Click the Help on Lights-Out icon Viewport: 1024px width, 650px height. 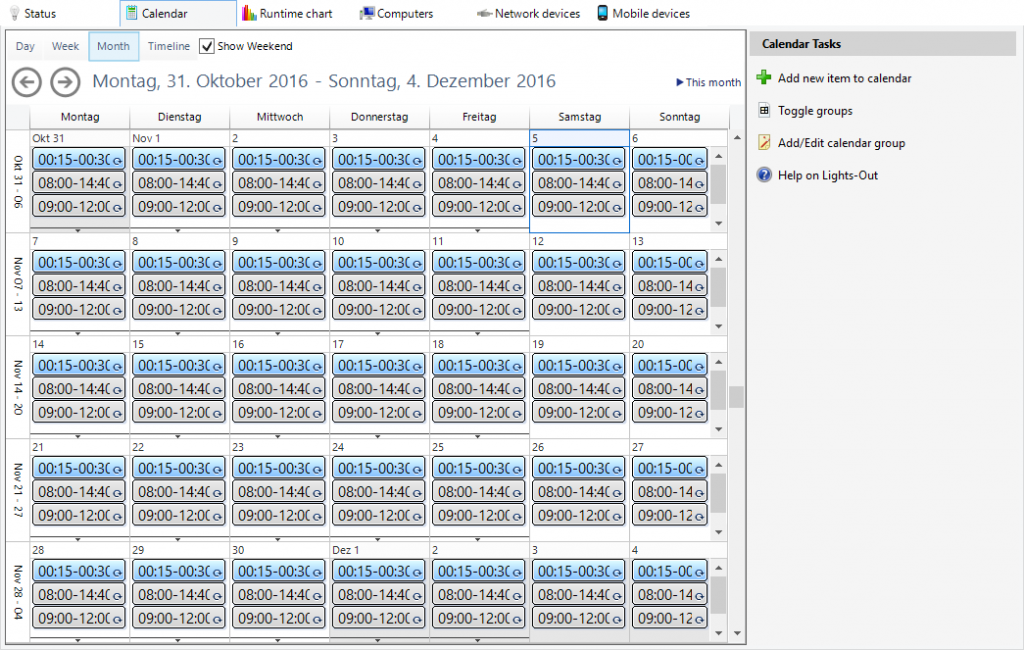point(764,175)
